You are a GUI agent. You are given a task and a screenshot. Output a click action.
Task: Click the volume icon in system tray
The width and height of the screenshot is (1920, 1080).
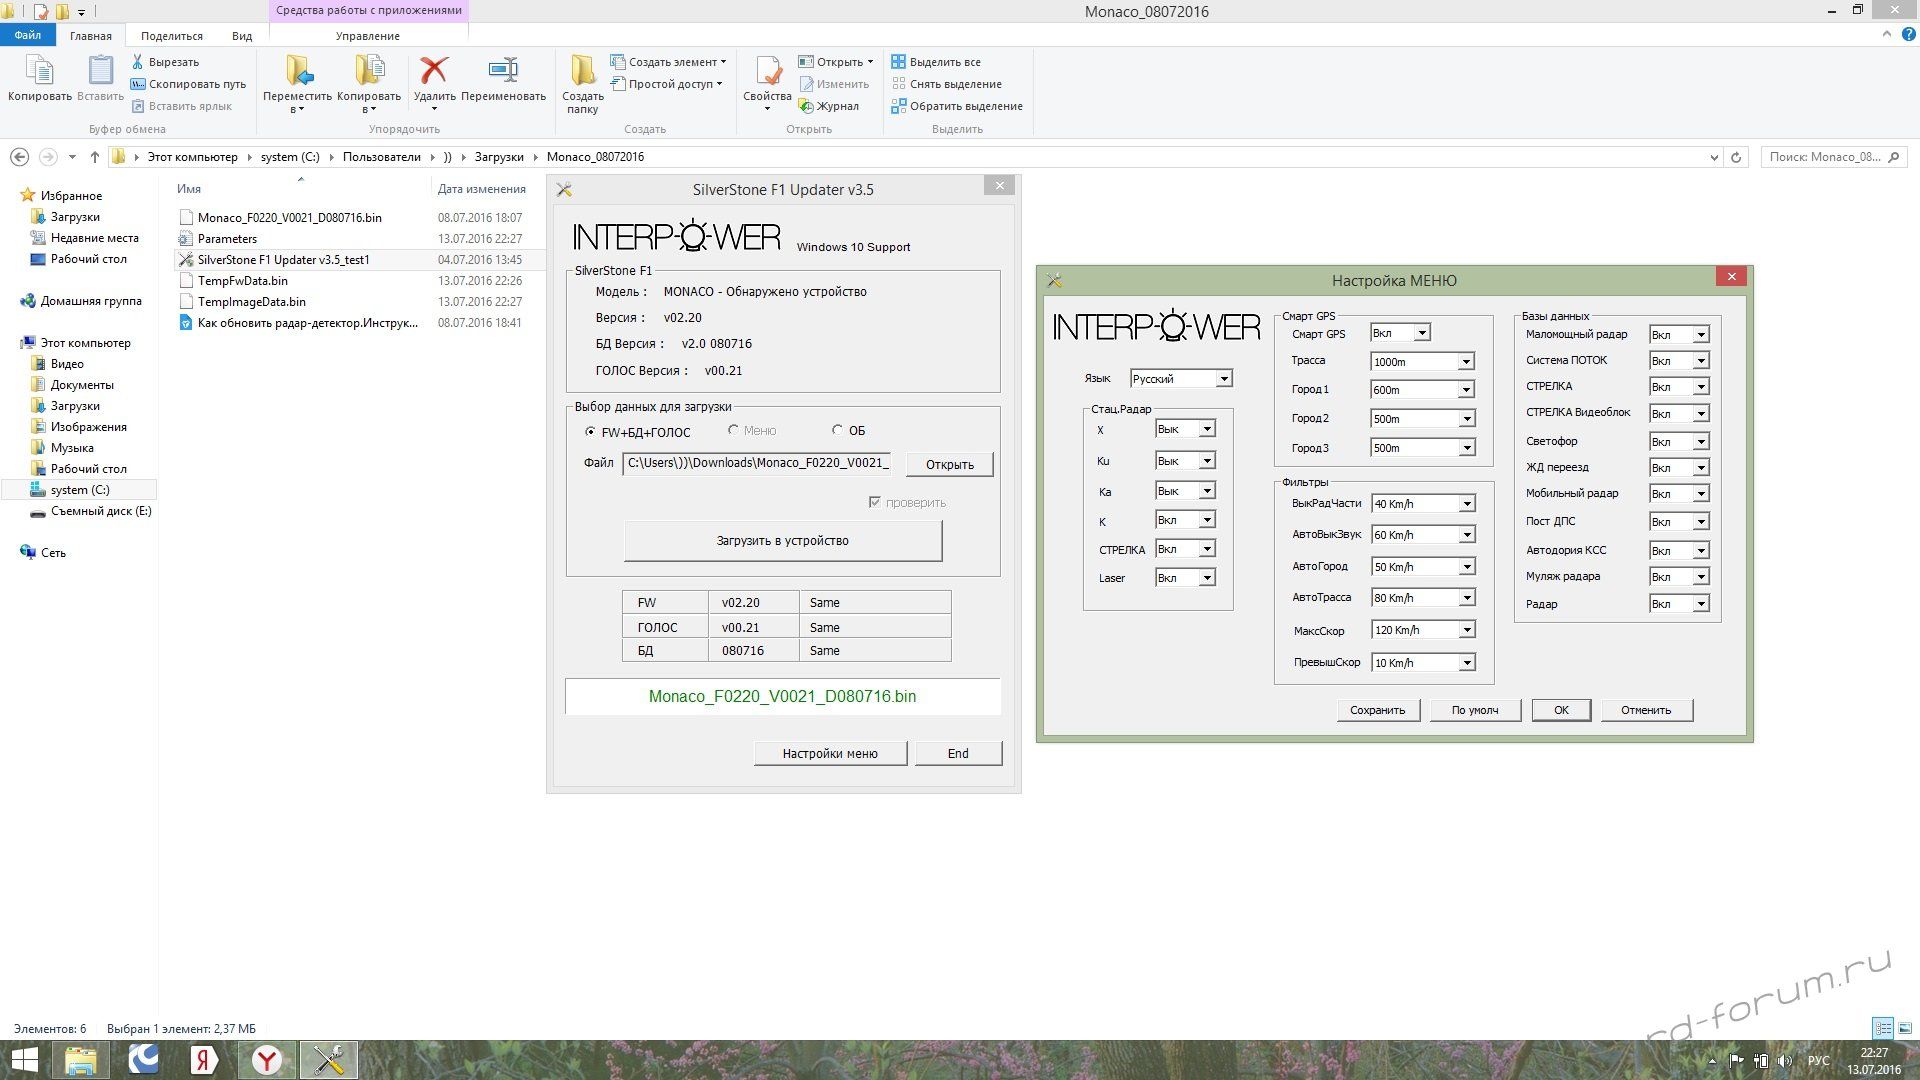pyautogui.click(x=1785, y=1061)
